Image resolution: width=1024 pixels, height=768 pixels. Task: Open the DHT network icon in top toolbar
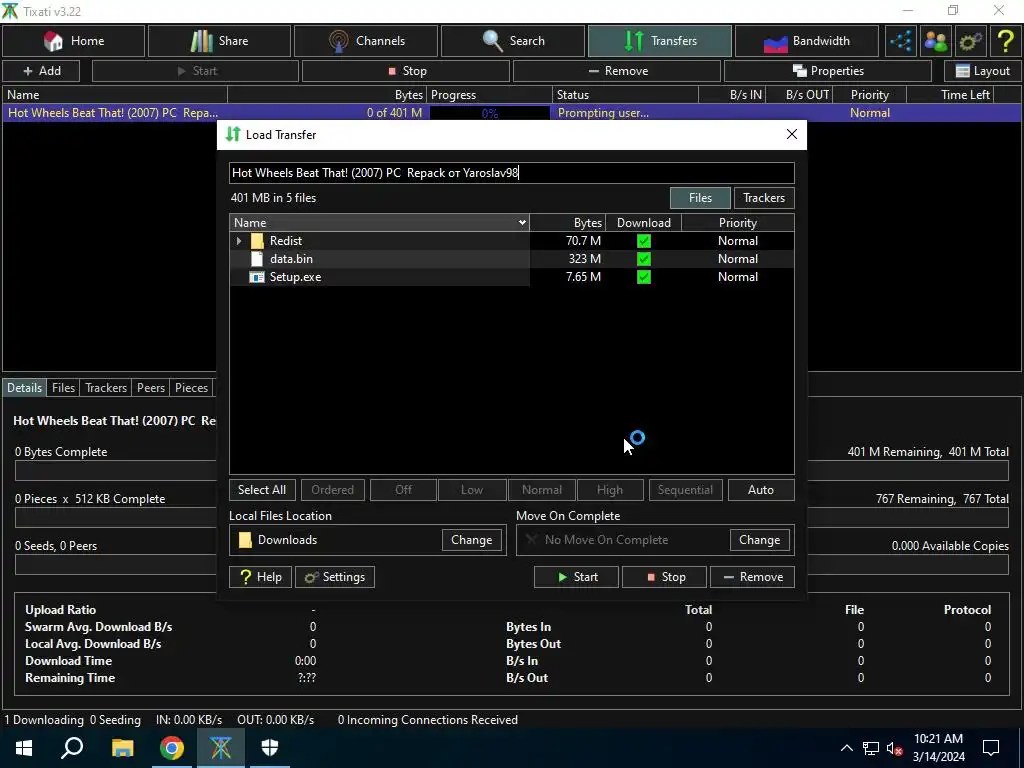(901, 41)
